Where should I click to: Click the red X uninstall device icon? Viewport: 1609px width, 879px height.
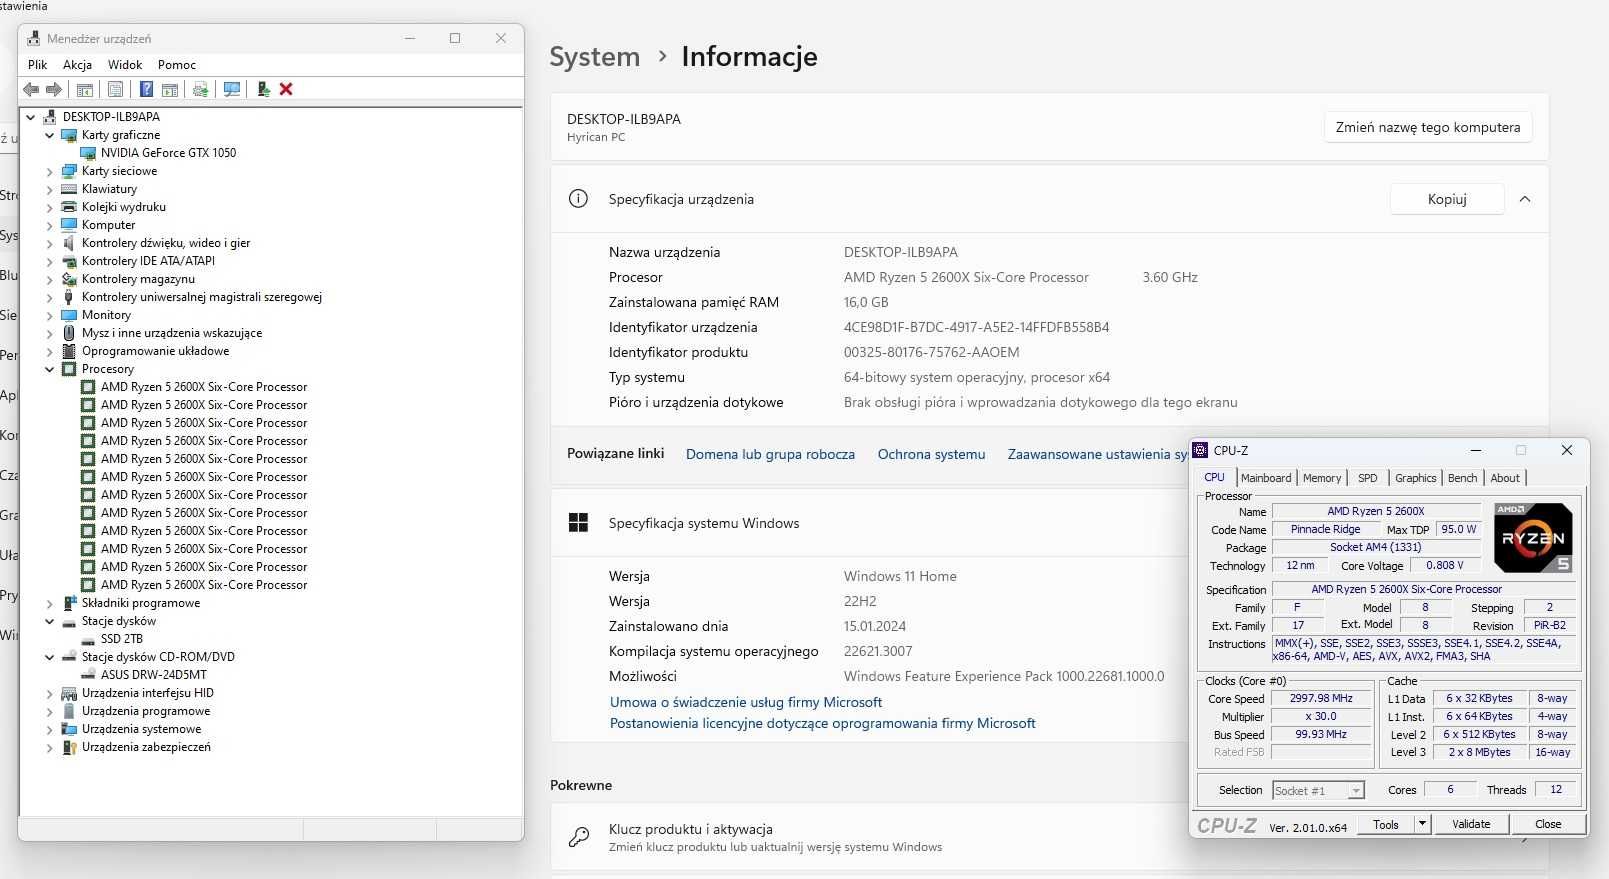286,89
